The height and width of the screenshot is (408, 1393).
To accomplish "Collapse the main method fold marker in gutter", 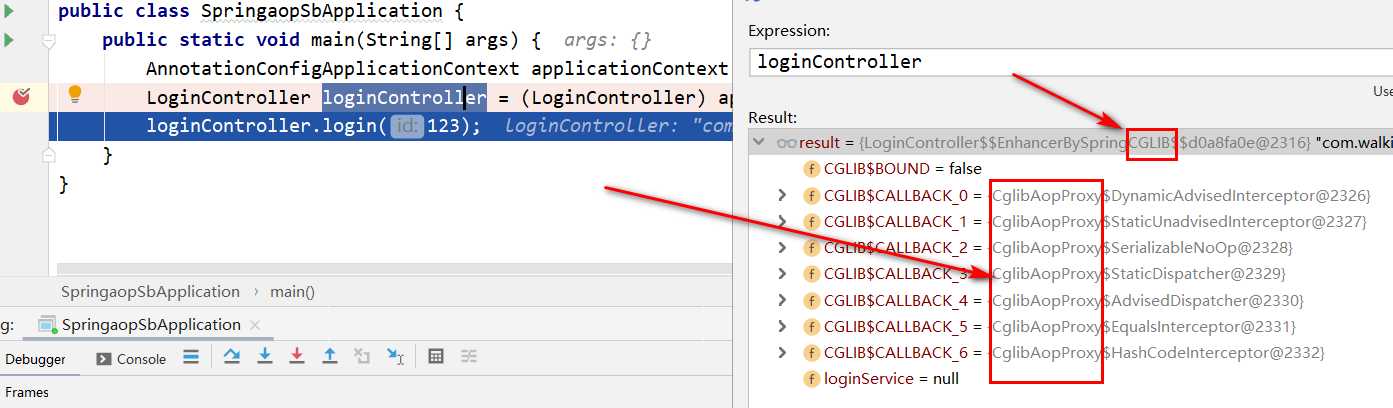I will pyautogui.click(x=48, y=41).
